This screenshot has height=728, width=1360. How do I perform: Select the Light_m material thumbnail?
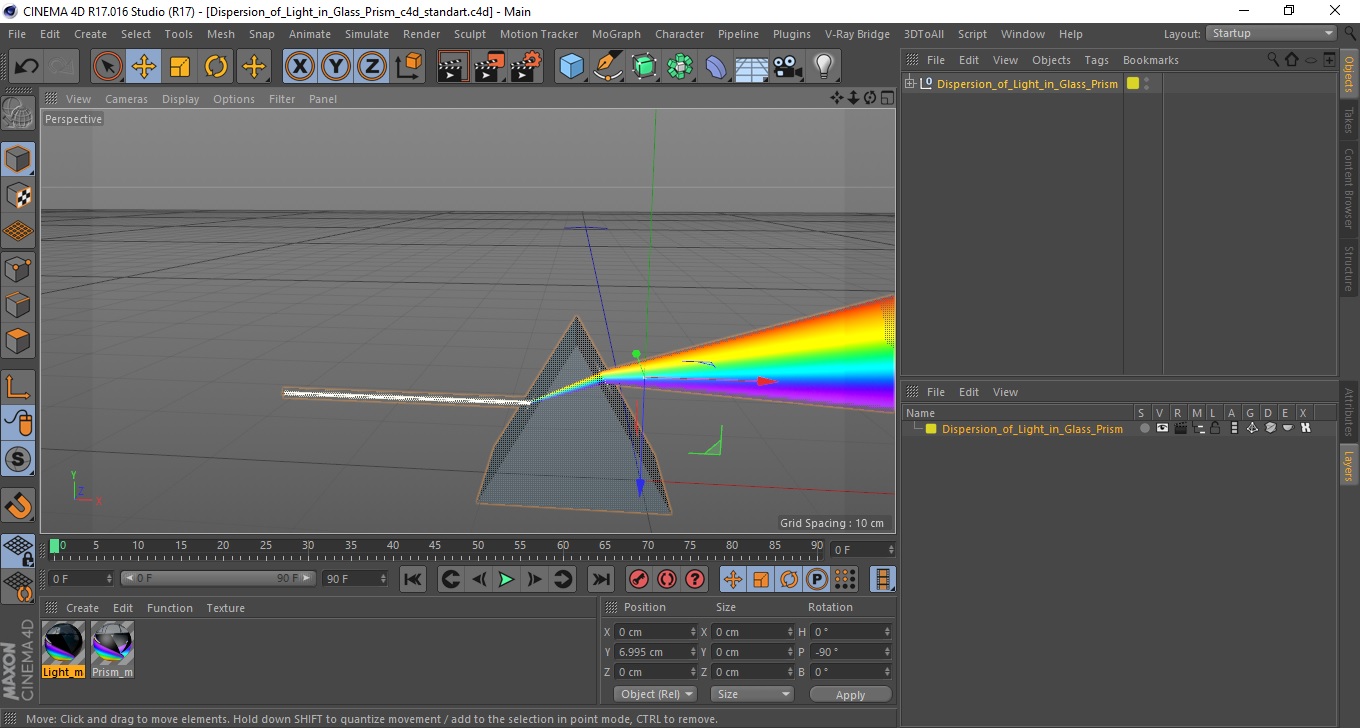tap(63, 649)
